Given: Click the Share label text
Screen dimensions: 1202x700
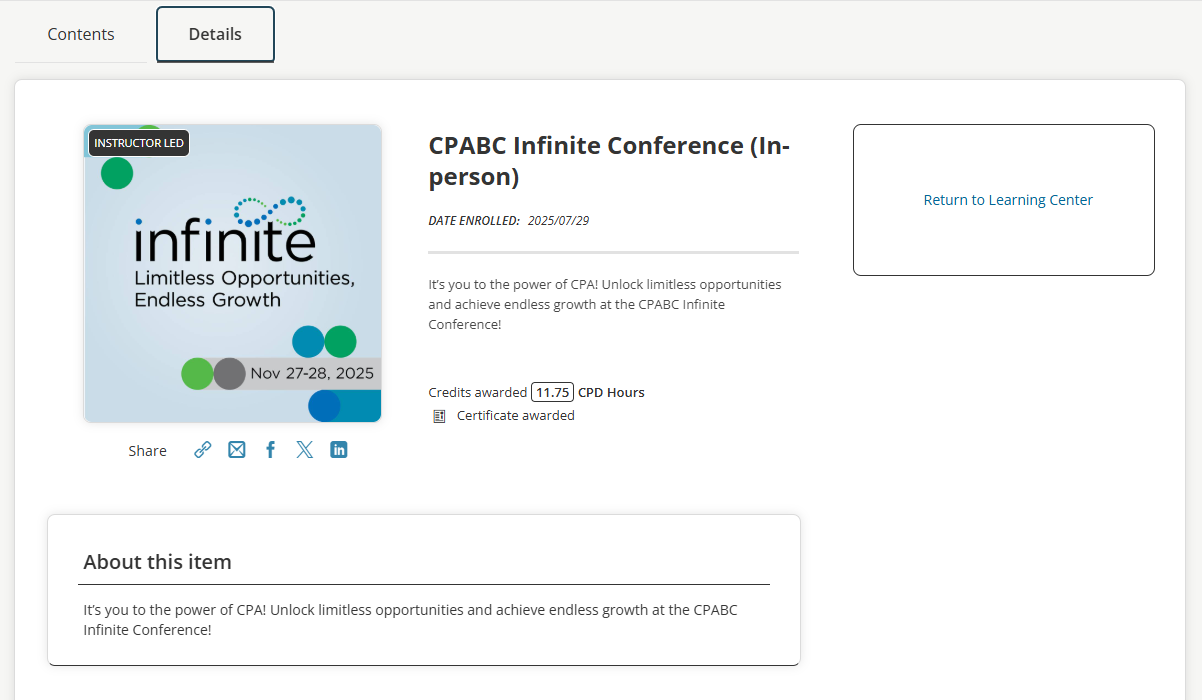Looking at the screenshot, I should point(147,451).
